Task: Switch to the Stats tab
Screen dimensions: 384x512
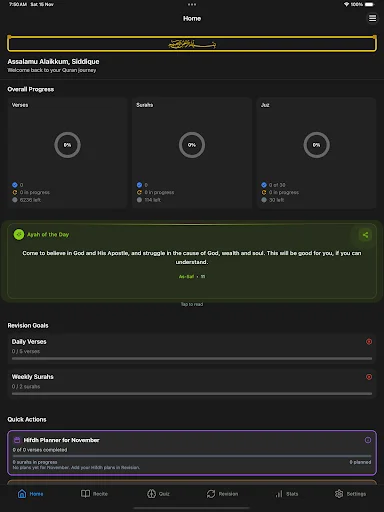Action: 286,494
